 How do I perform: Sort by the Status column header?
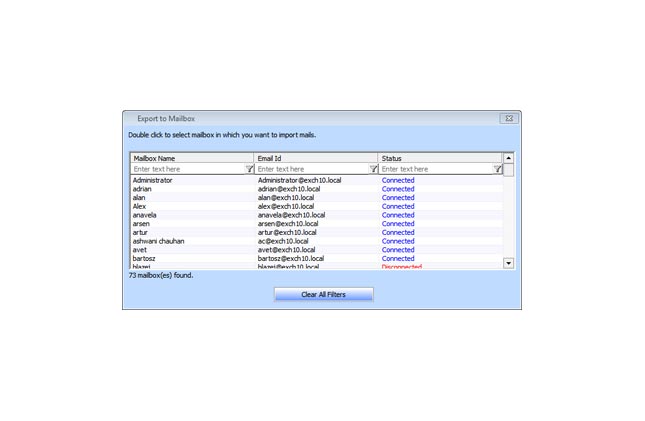coord(440,158)
